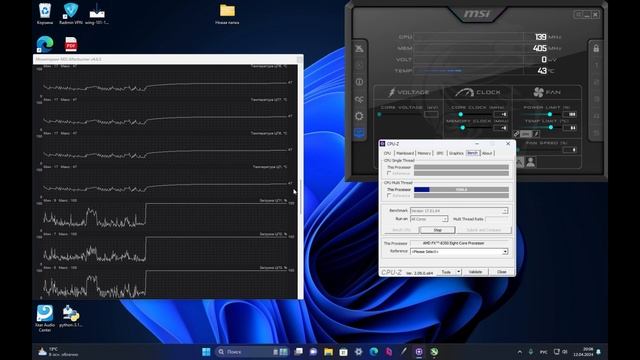Screen dimensions: 640x360
Task: Click the Core Clock slider handle
Action: (x=460, y=115)
